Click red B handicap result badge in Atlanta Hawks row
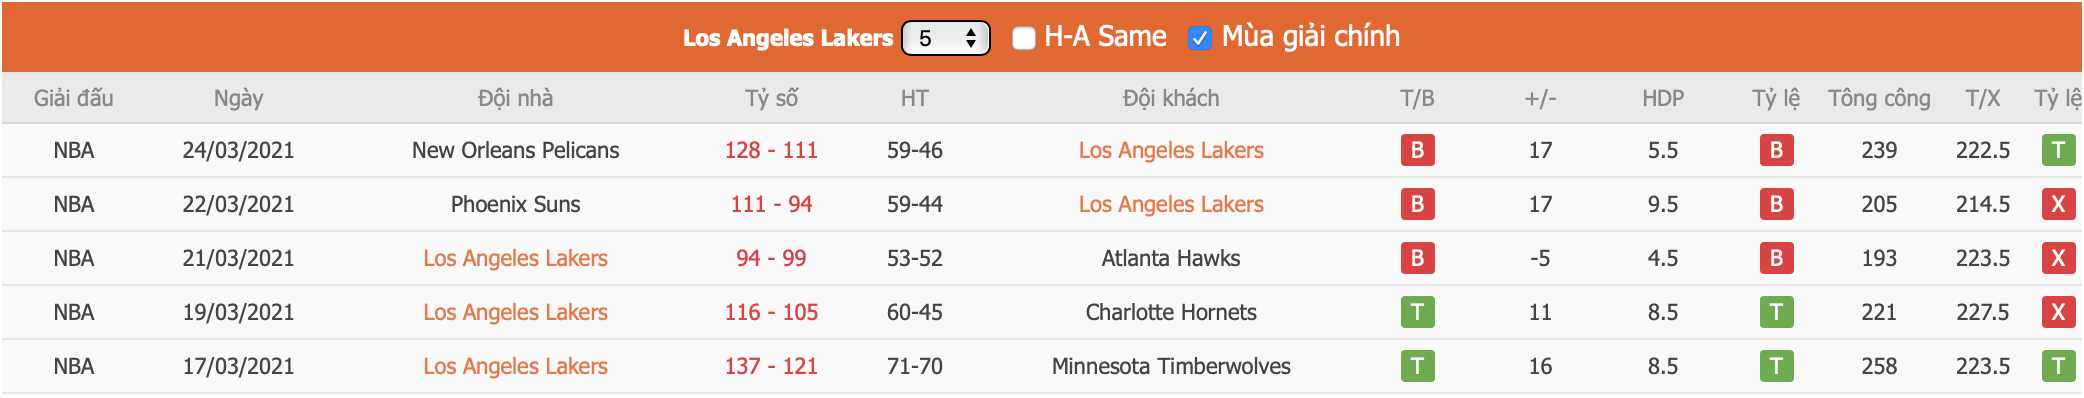Viewport: 2084px width, 398px height. pos(1776,258)
